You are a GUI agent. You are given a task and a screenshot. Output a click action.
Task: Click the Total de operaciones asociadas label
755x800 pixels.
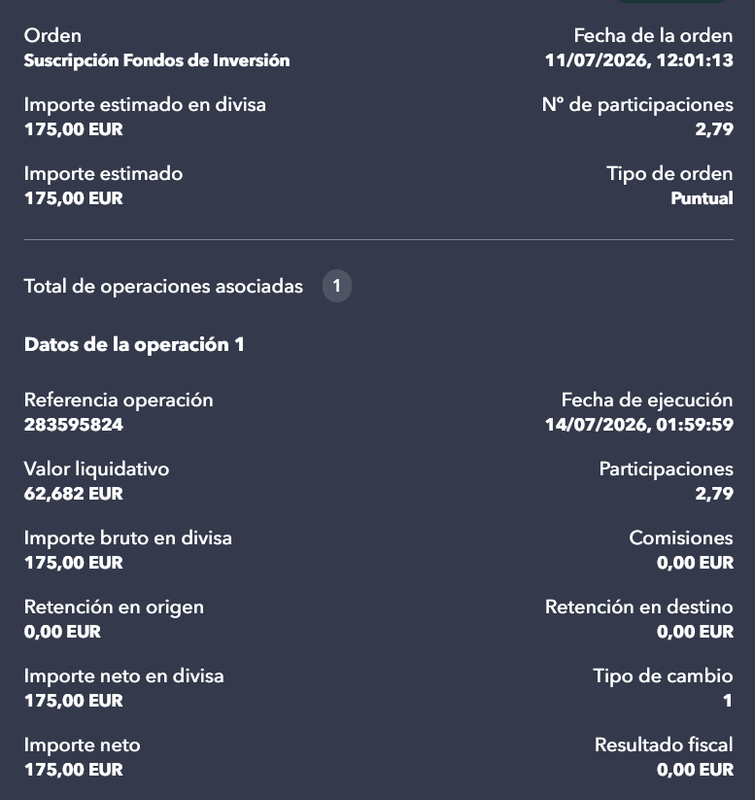[x=163, y=286]
